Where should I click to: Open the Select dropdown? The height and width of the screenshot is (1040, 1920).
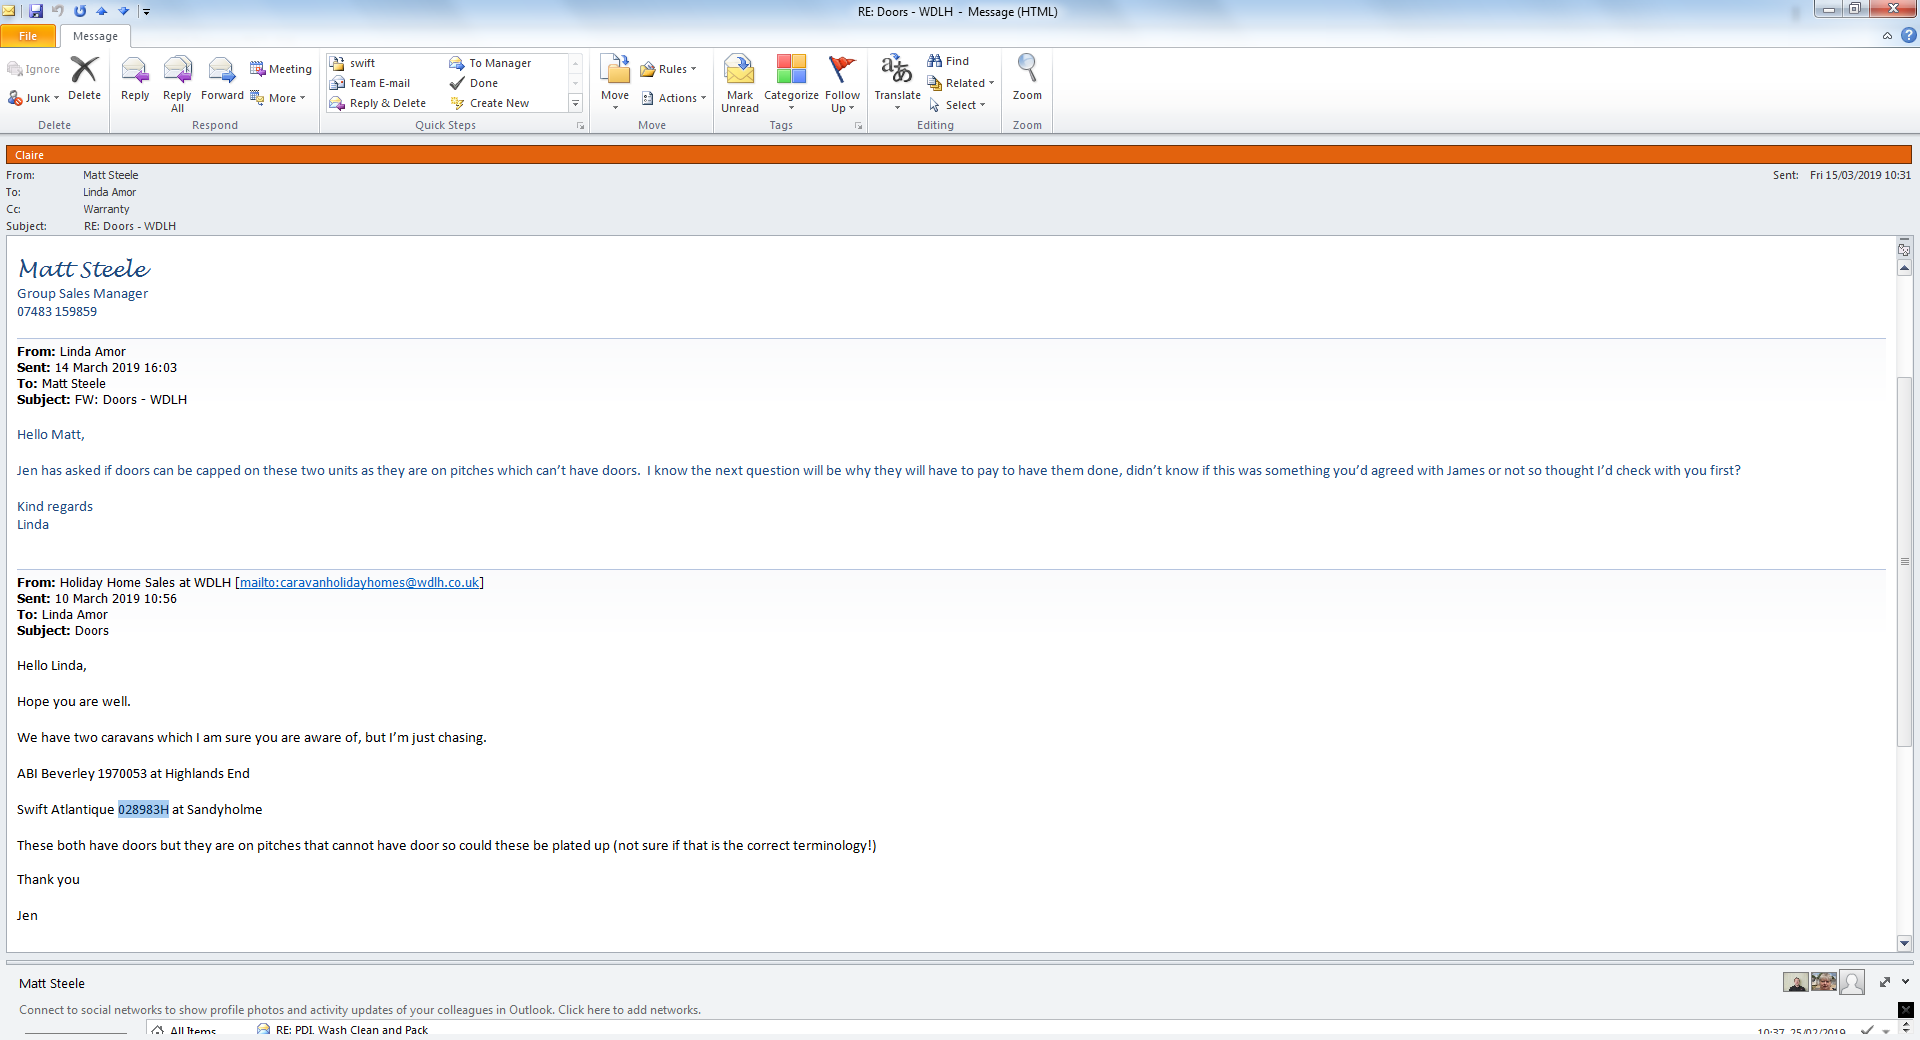click(x=957, y=105)
